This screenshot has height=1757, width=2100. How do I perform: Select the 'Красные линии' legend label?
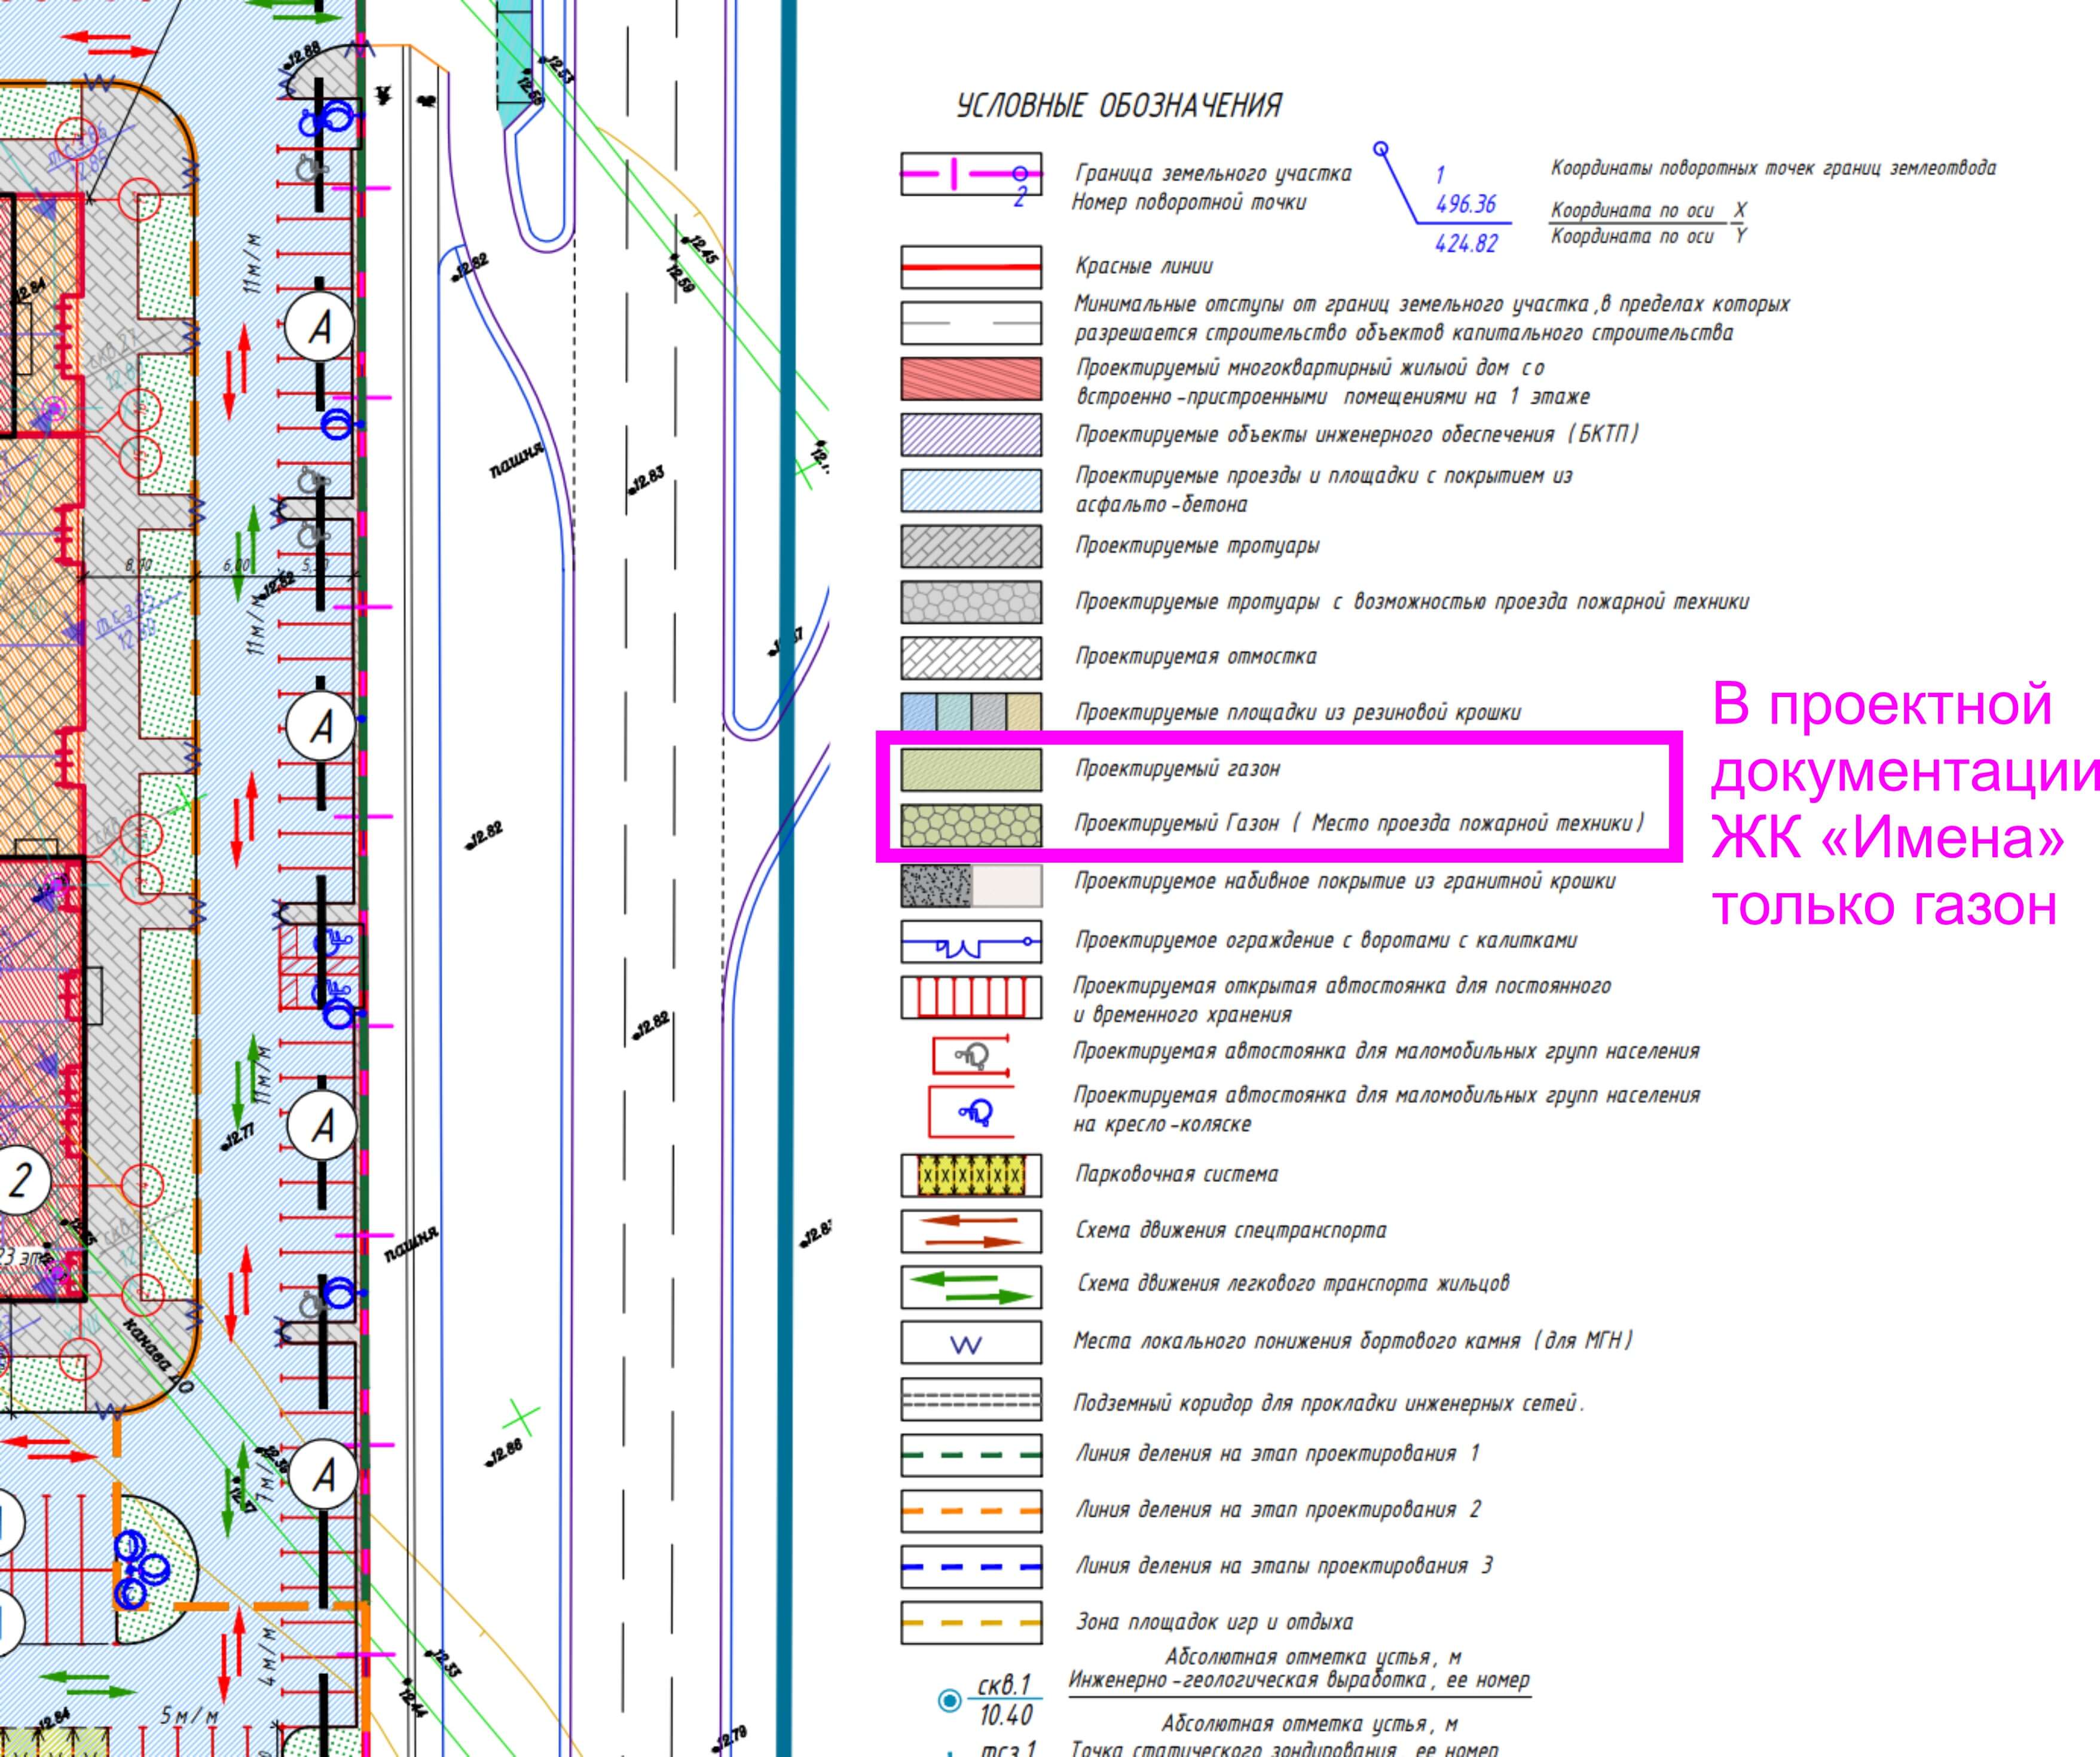tap(1144, 267)
